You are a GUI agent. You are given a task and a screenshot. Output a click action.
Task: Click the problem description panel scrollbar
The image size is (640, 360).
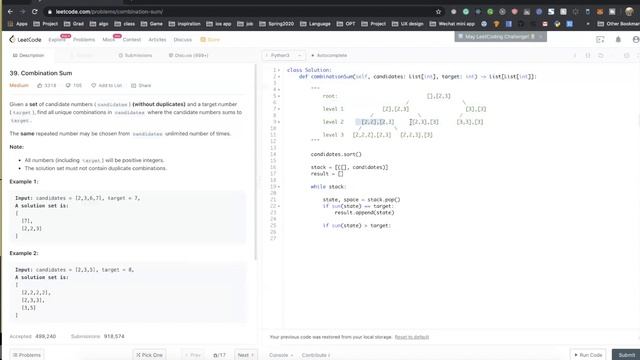(256, 161)
